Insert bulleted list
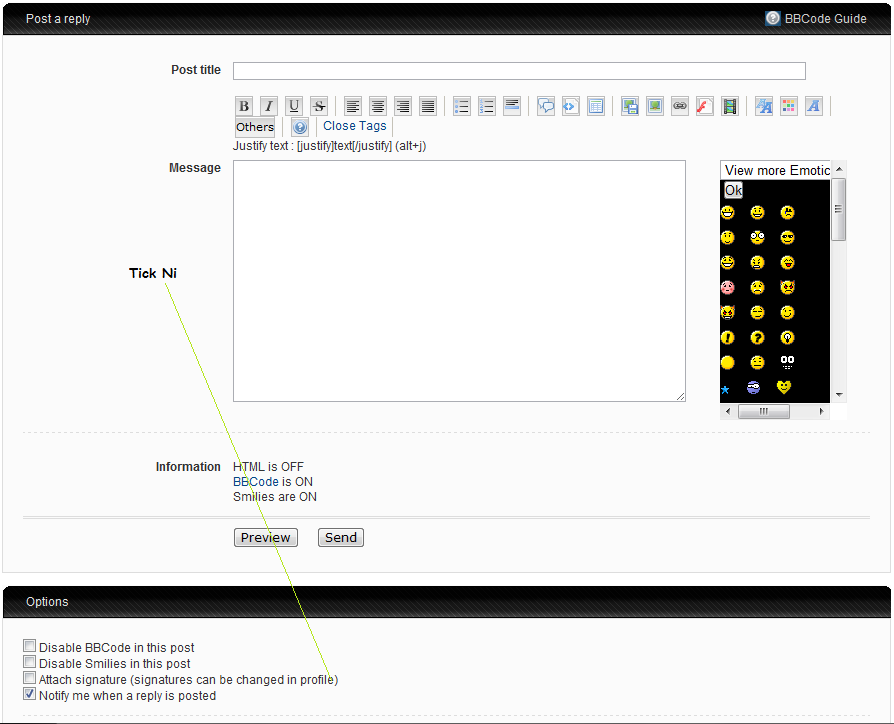 click(462, 106)
